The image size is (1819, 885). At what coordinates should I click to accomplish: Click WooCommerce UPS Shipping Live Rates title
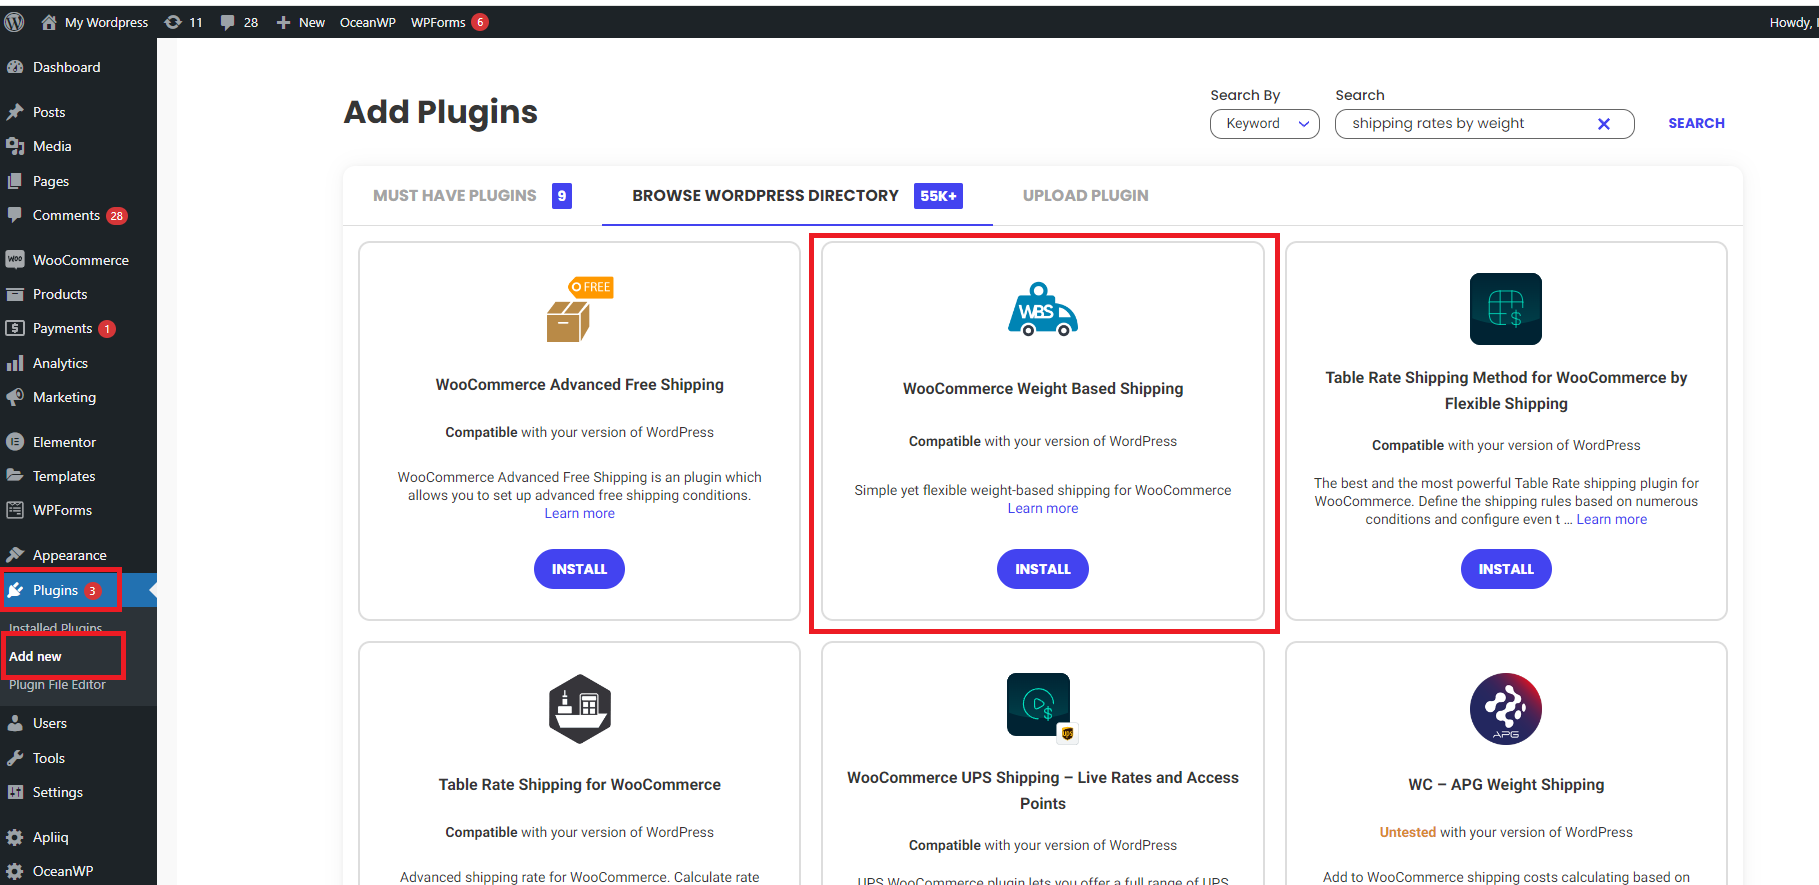[1043, 790]
